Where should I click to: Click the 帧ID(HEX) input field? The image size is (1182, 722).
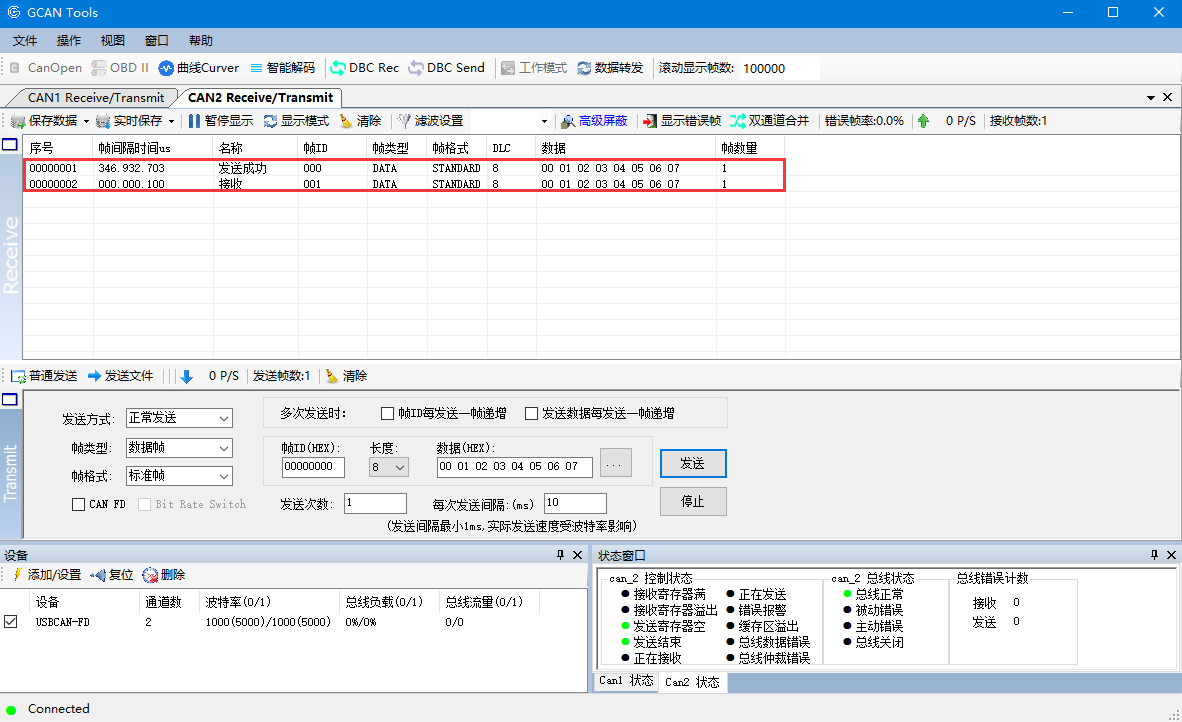point(313,467)
